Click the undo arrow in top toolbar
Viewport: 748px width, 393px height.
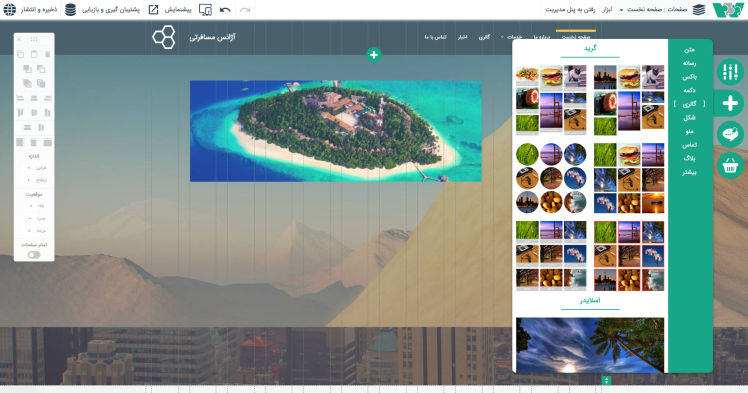coord(225,10)
